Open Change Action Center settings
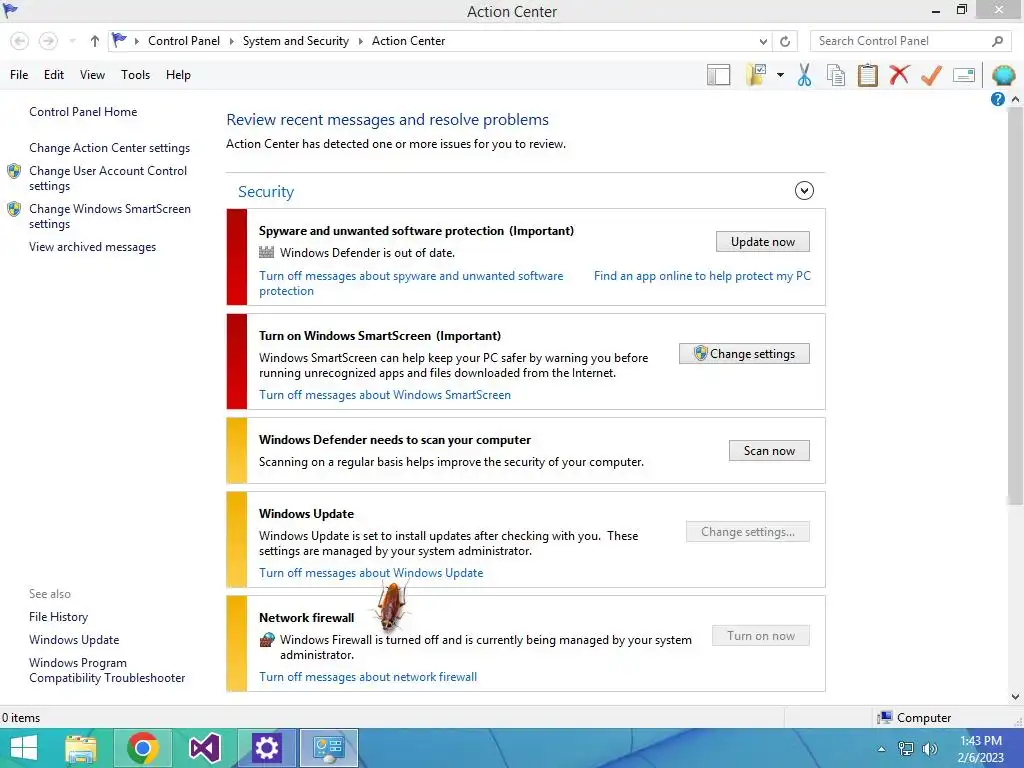The image size is (1024, 768). 110,148
